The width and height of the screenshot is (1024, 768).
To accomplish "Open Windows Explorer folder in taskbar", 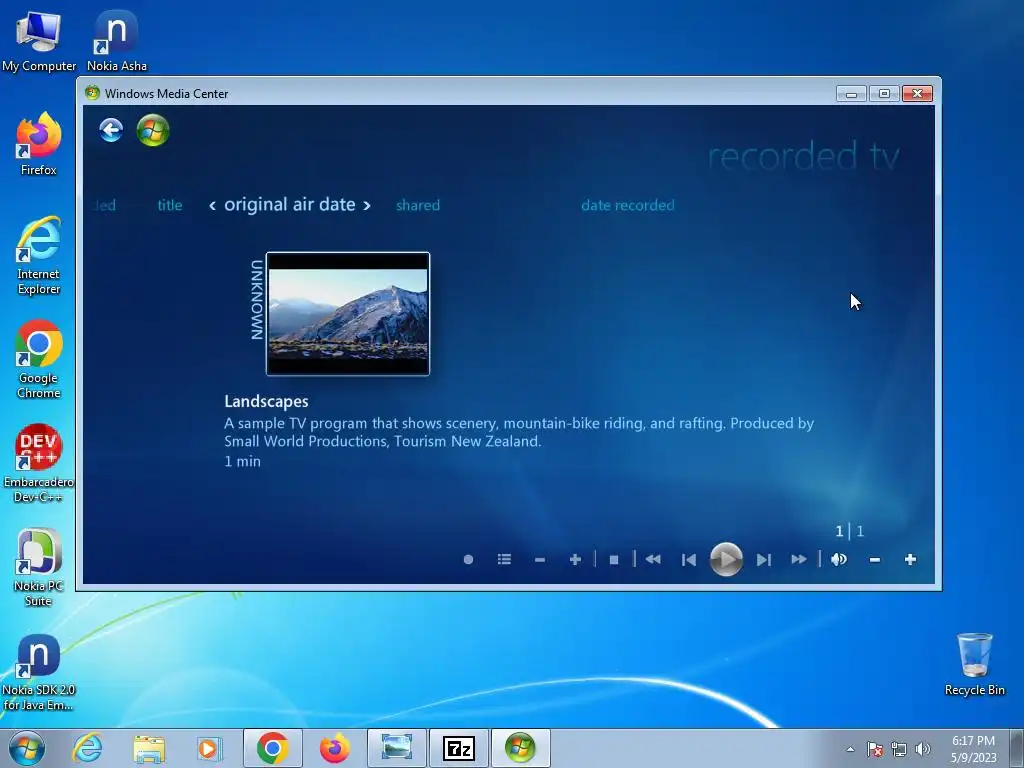I will [149, 748].
